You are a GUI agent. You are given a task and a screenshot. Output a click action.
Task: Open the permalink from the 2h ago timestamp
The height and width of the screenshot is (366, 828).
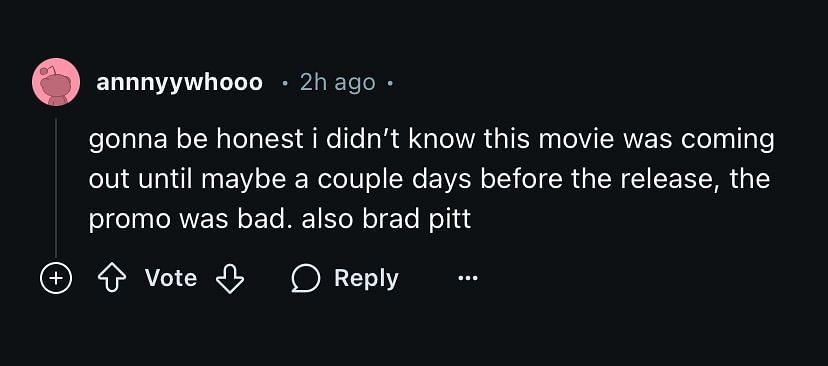click(337, 82)
